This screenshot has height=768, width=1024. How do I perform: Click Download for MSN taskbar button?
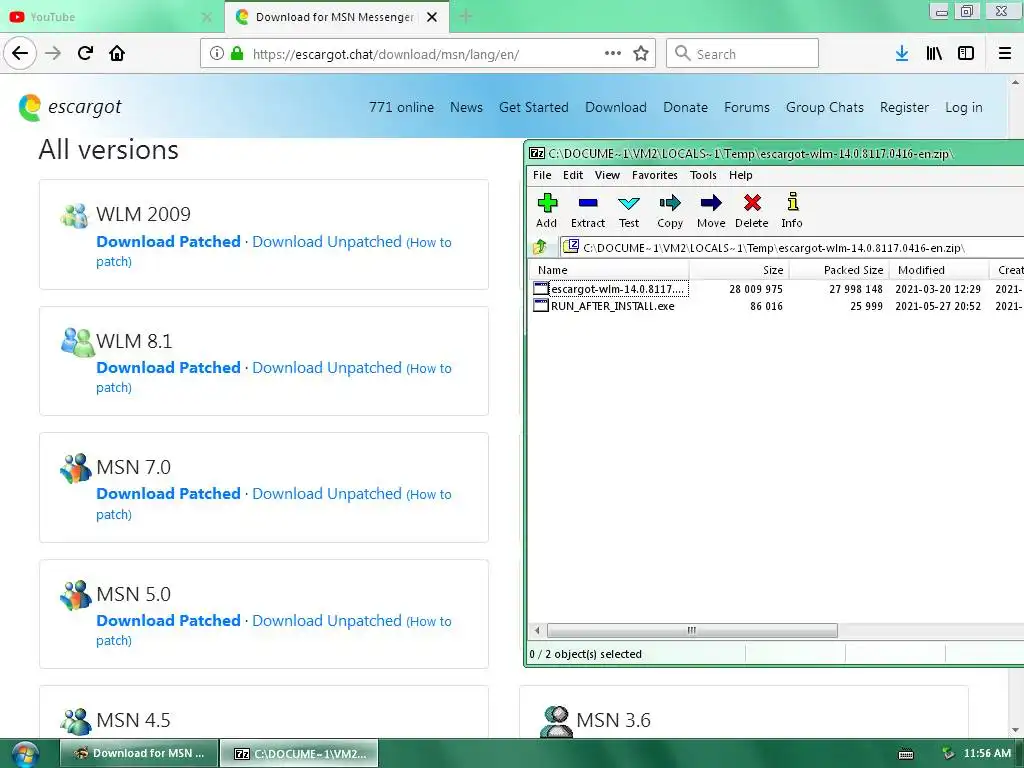tap(139, 753)
